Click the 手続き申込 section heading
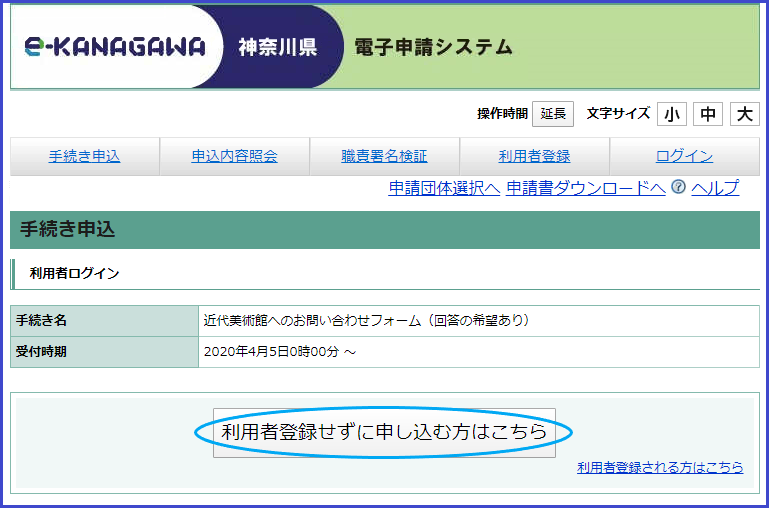This screenshot has width=769, height=508. (x=68, y=229)
